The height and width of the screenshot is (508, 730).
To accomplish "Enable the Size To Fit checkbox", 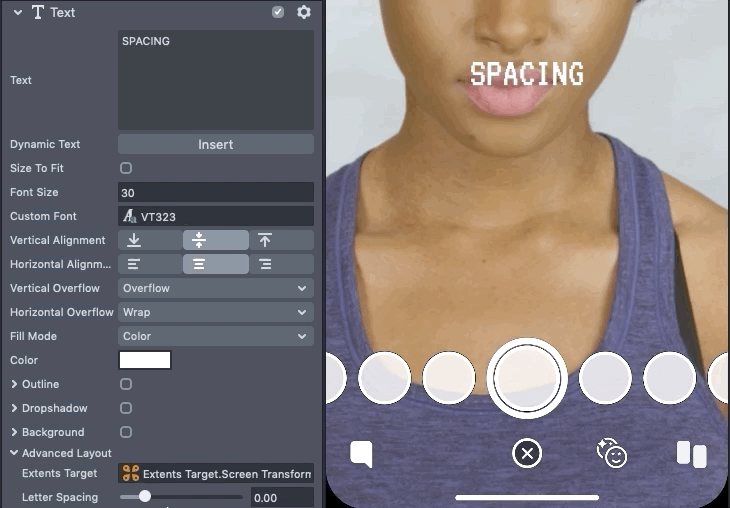I will click(126, 168).
